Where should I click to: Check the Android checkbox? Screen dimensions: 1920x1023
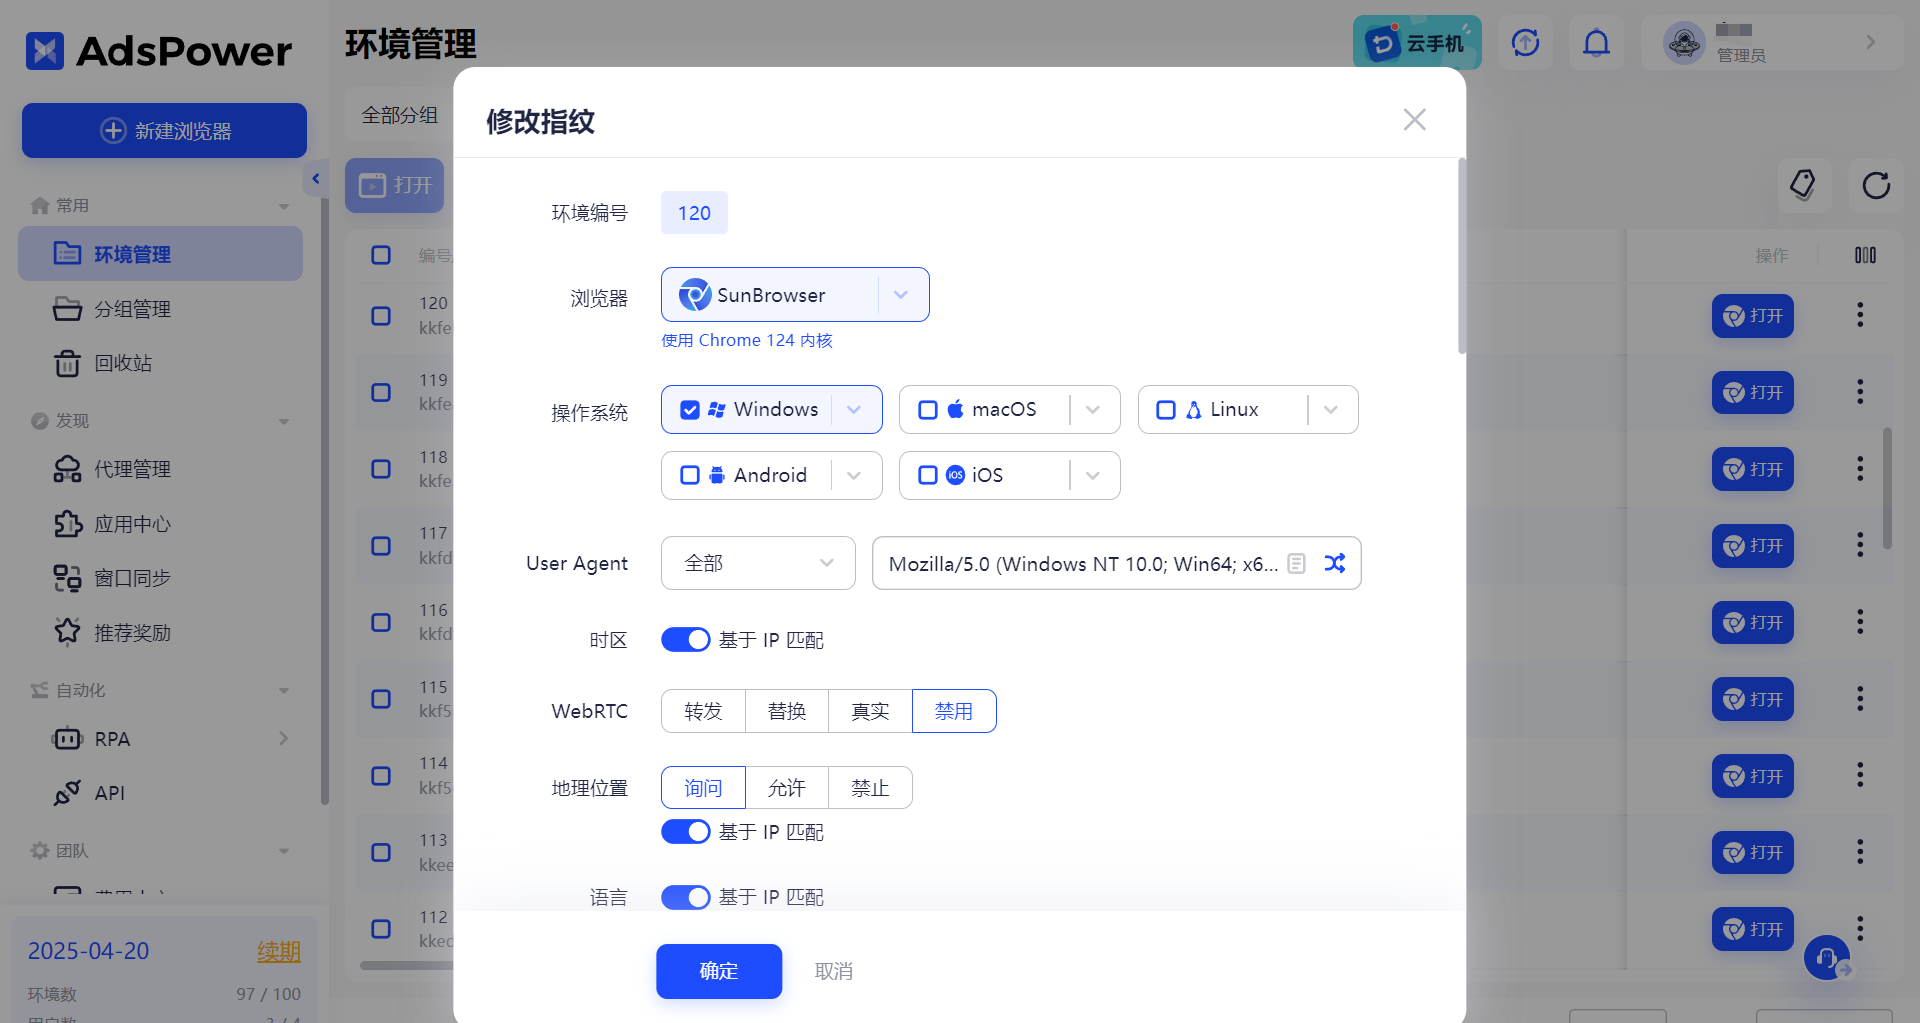[x=690, y=475]
